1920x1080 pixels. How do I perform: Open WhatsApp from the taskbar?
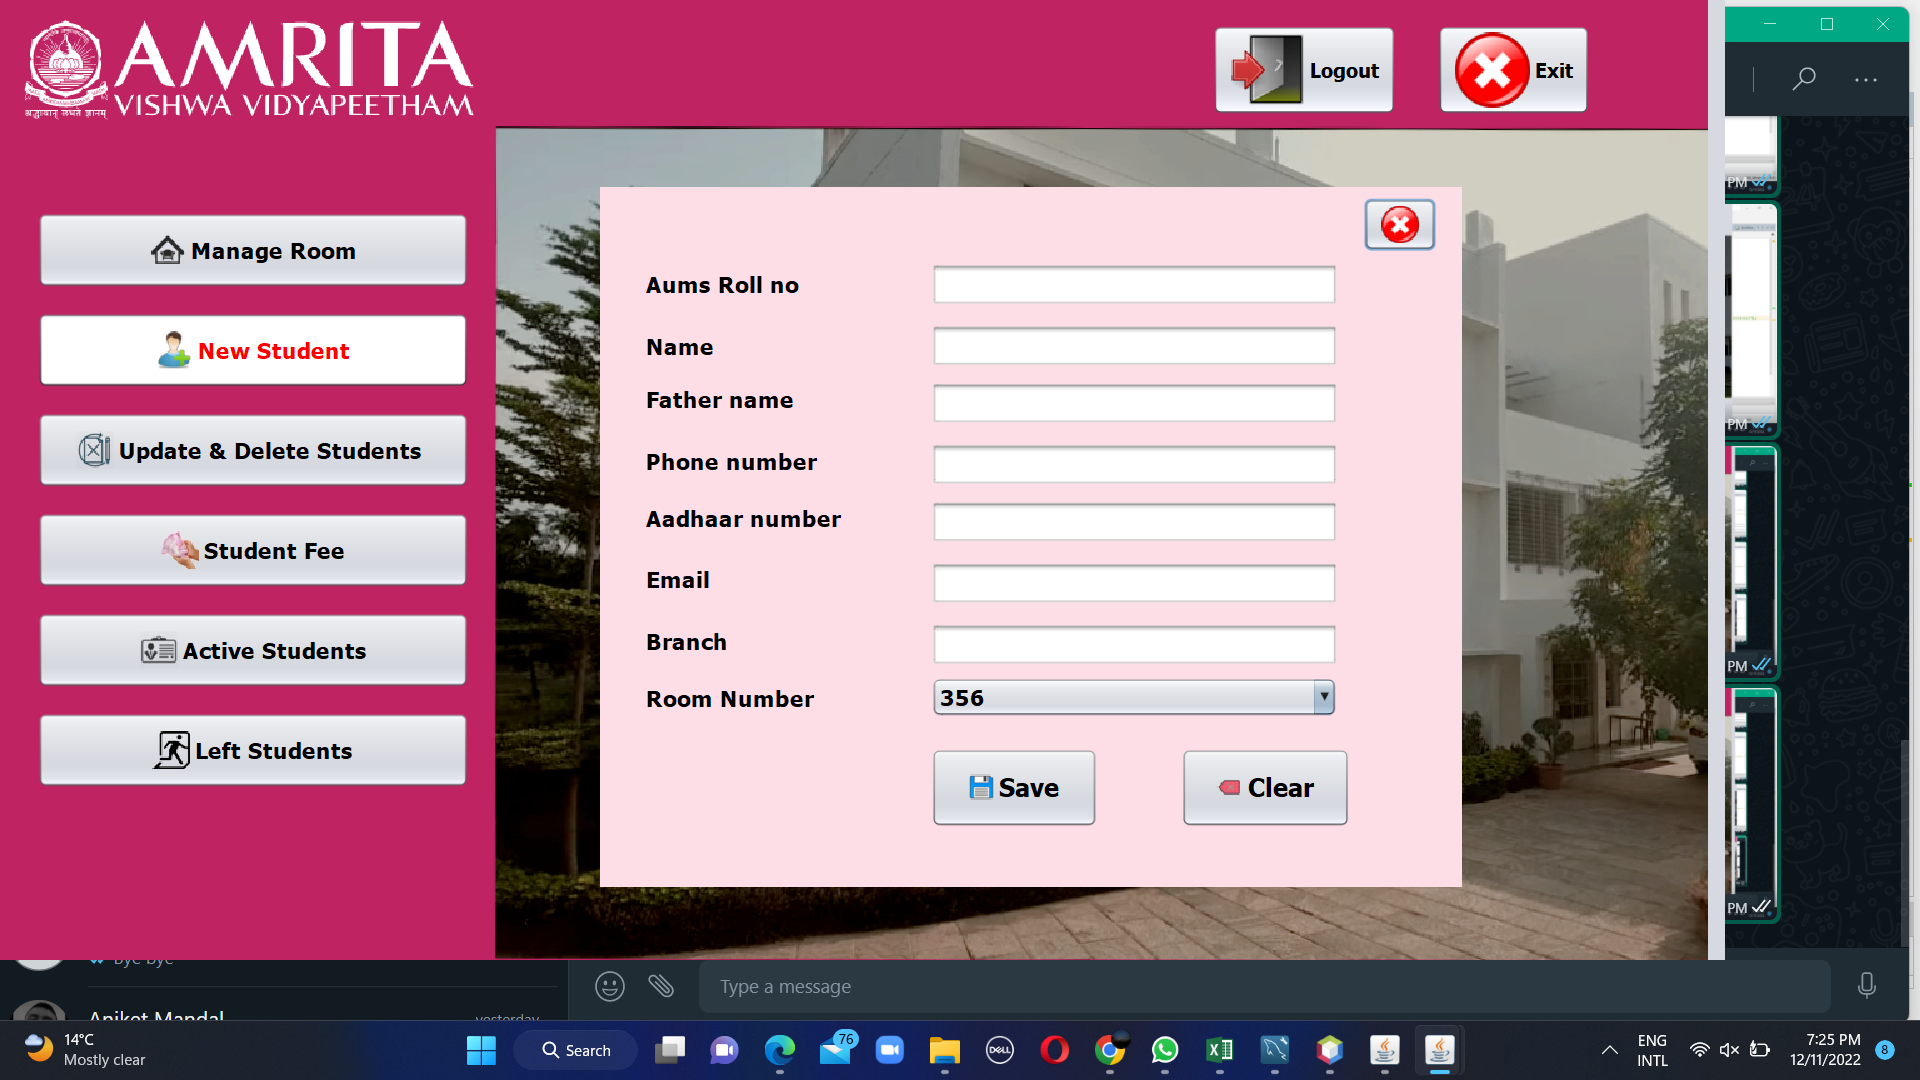(1164, 1050)
